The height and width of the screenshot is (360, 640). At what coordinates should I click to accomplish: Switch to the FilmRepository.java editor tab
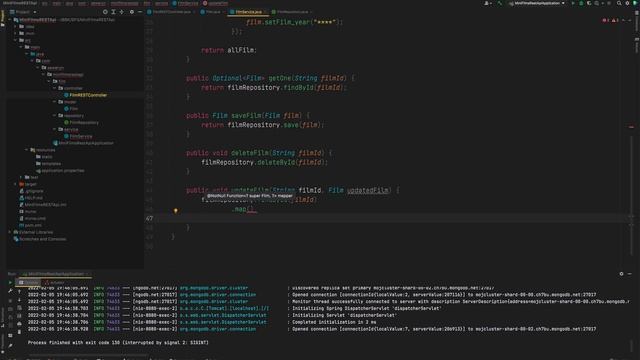290,12
